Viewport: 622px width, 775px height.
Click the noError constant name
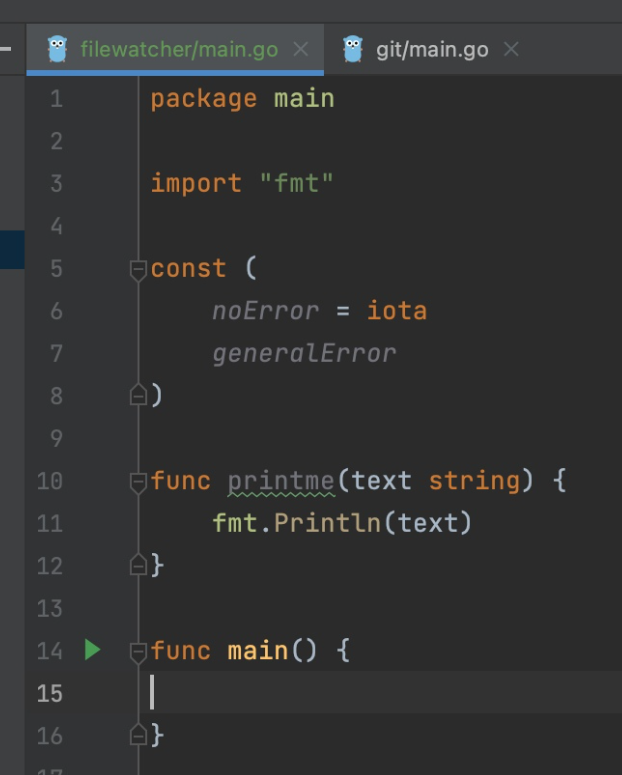265,311
